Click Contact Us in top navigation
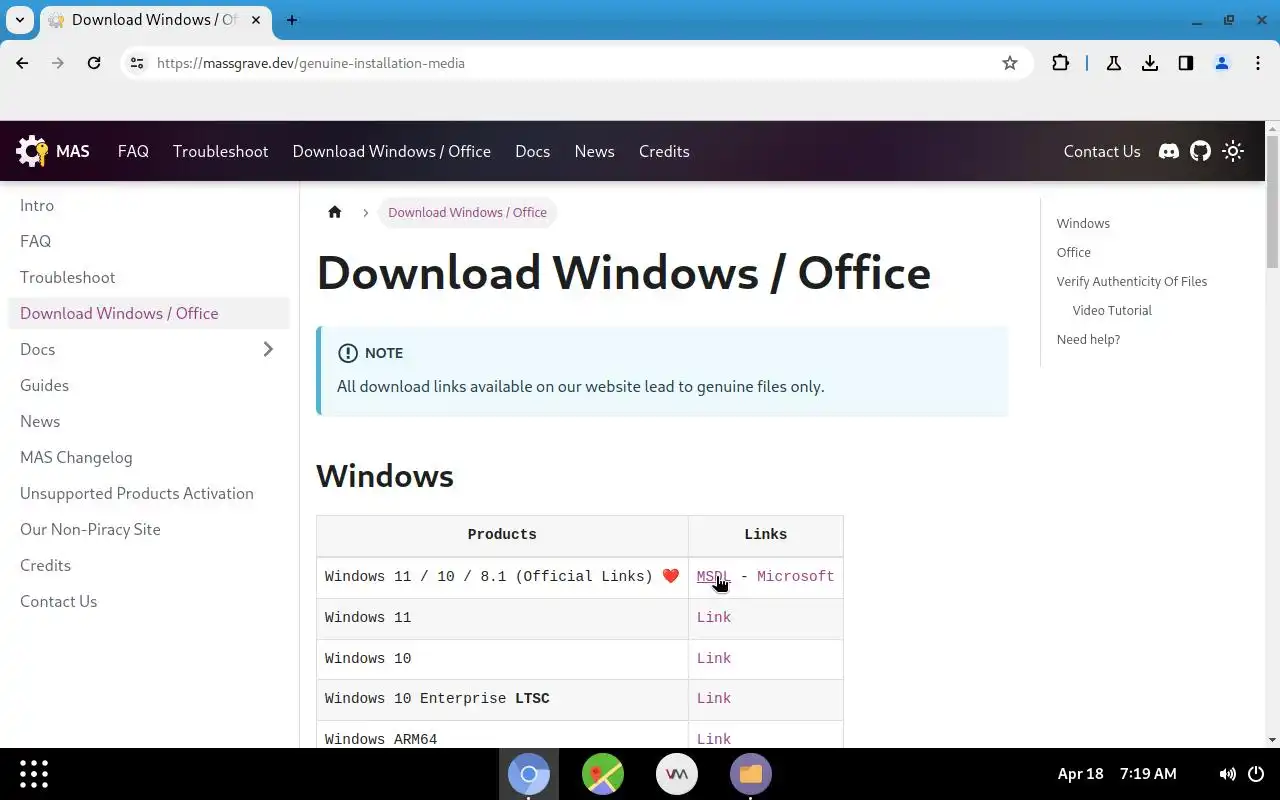1280x800 pixels. click(x=1102, y=151)
